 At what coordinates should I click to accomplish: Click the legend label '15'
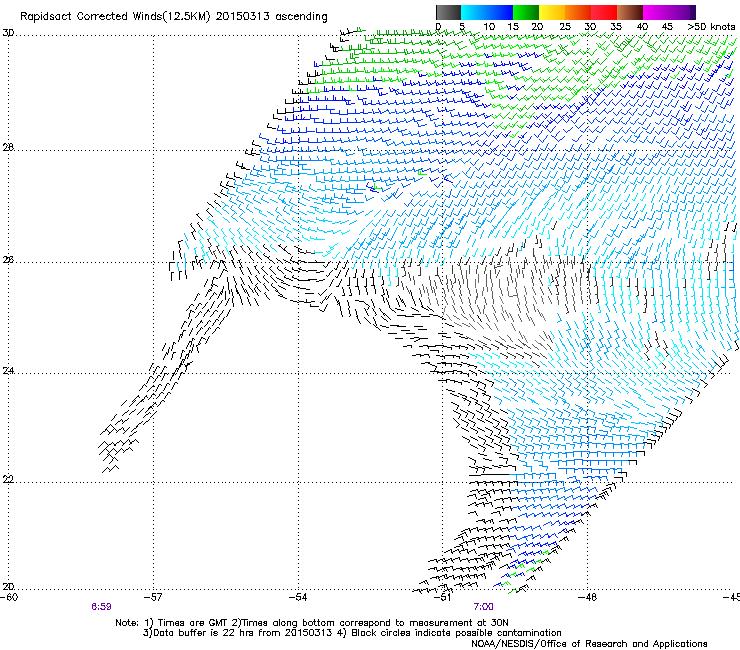[x=513, y=27]
